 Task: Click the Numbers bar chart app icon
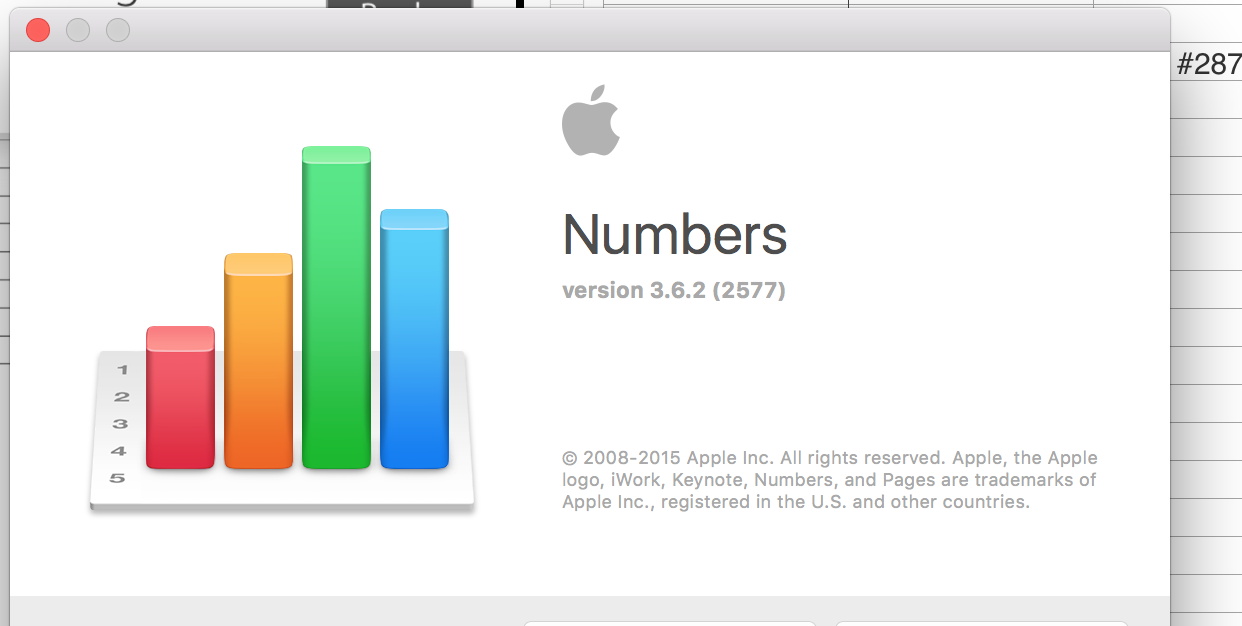pyautogui.click(x=281, y=330)
